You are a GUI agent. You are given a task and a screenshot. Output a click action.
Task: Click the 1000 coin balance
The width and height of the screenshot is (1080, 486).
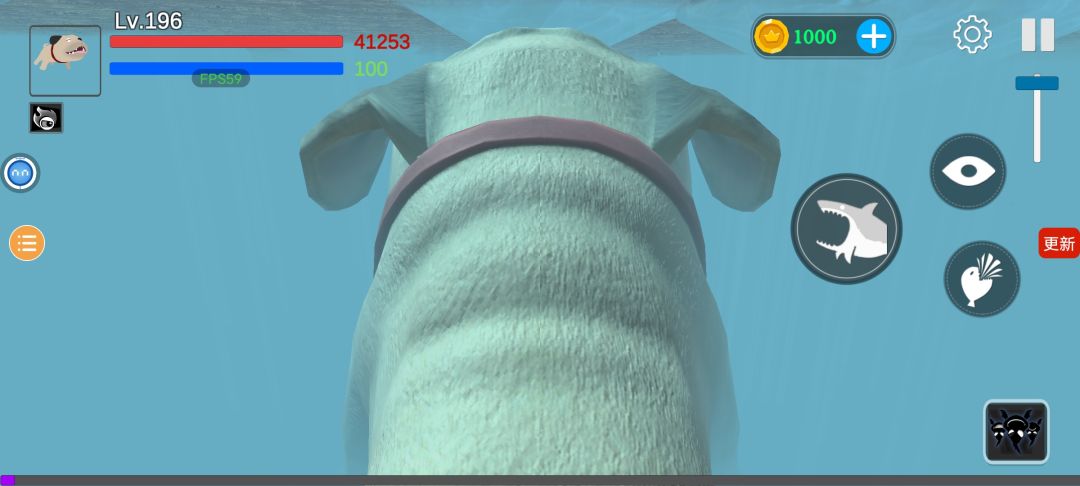815,36
